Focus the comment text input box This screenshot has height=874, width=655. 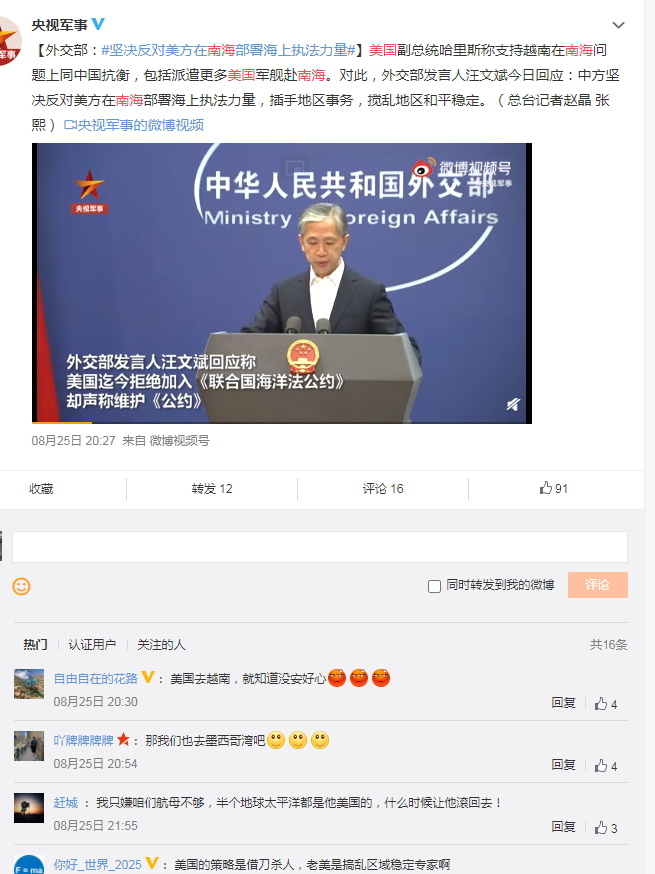click(320, 547)
